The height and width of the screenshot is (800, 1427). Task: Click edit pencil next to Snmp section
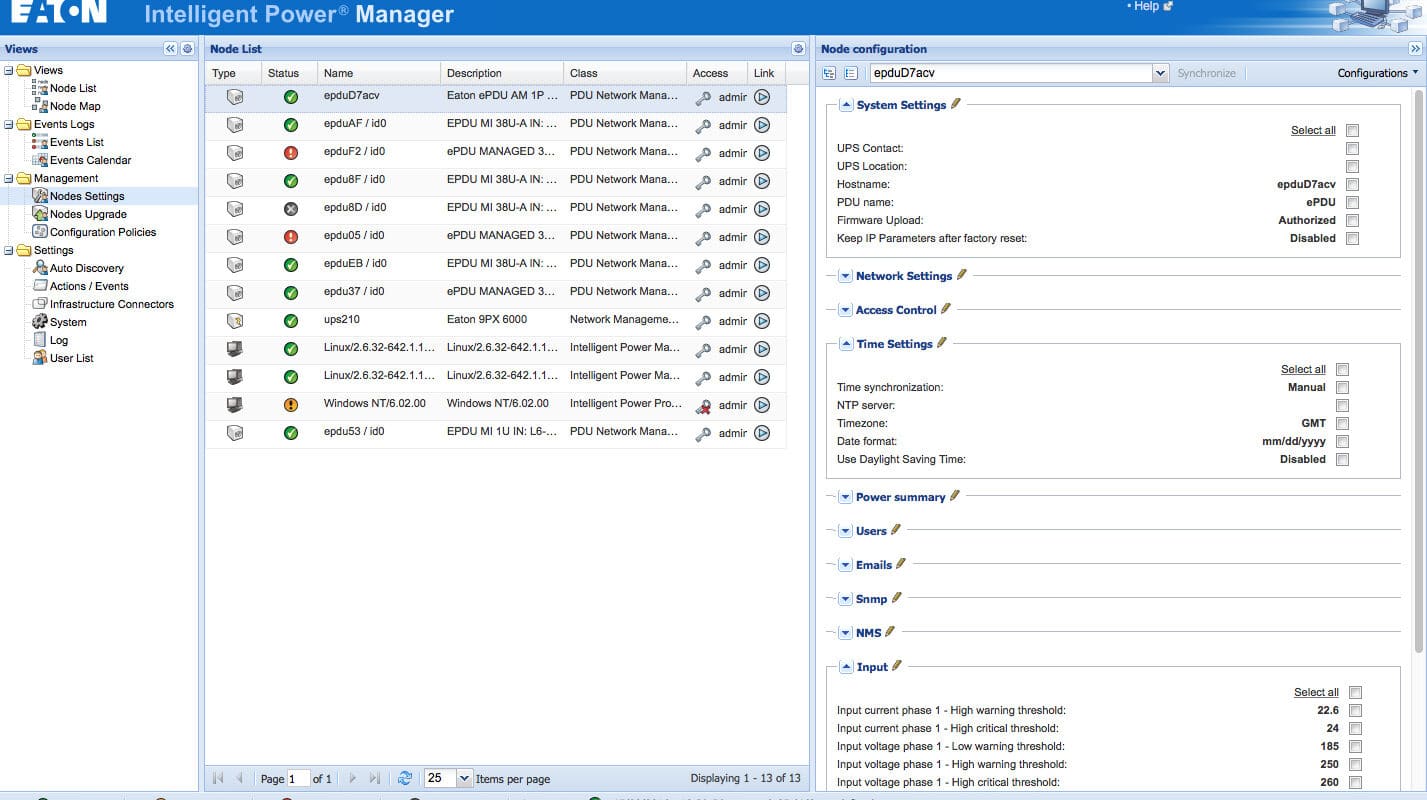click(897, 597)
